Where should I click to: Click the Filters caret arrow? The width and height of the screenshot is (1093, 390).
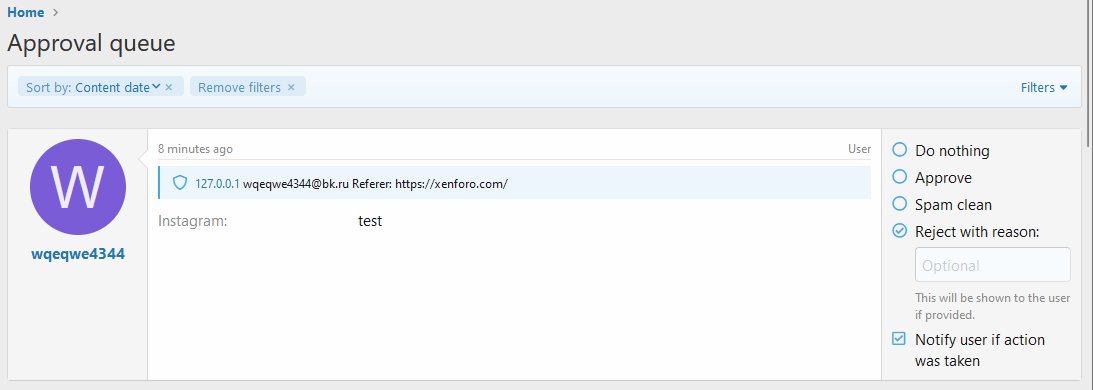point(1064,88)
